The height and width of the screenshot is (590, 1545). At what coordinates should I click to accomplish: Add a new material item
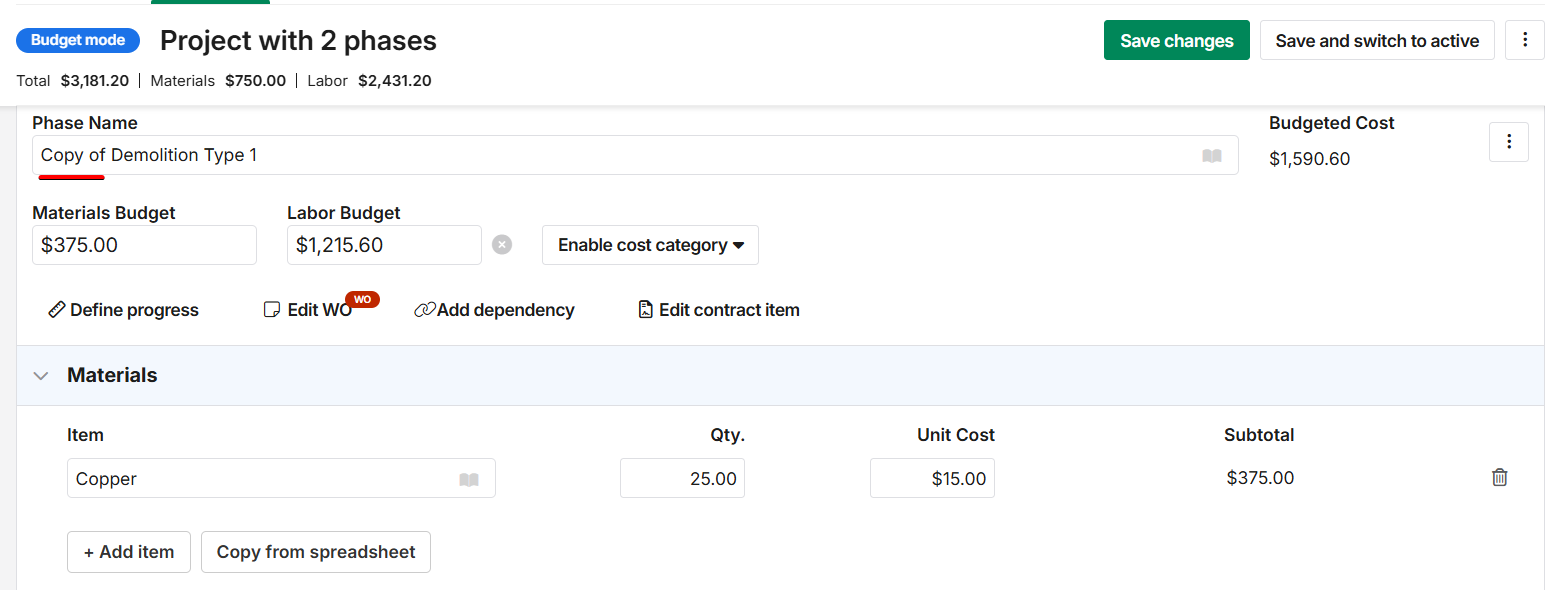point(129,552)
